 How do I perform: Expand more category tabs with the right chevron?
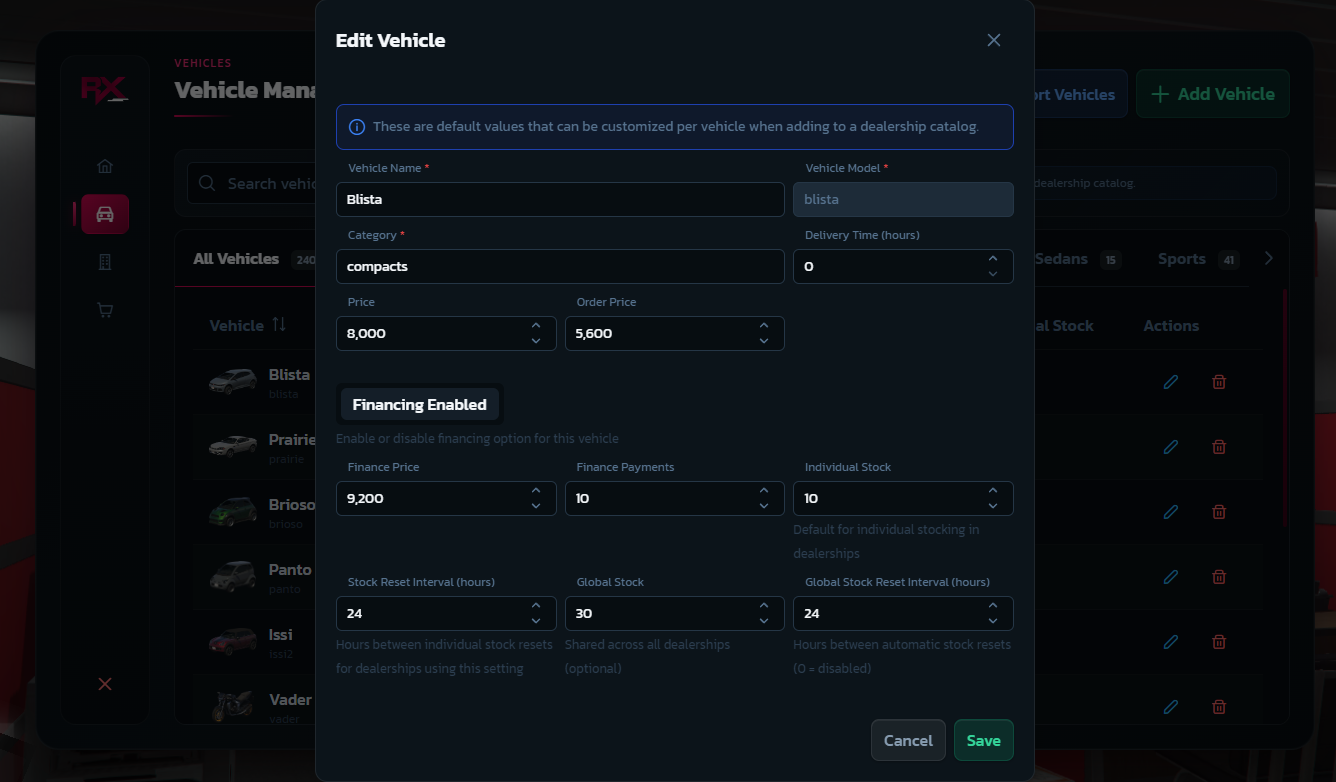coord(1268,257)
